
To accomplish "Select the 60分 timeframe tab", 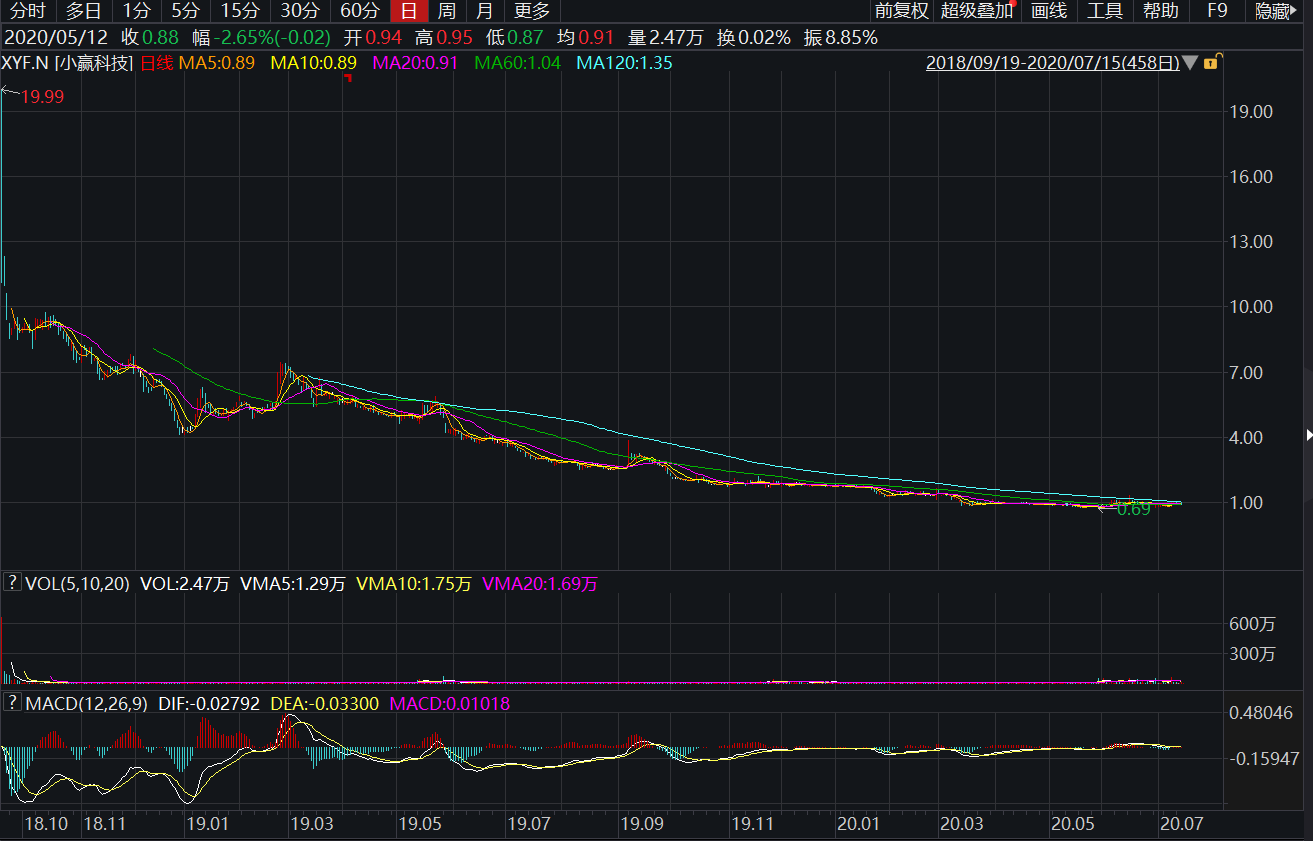I will (360, 11).
